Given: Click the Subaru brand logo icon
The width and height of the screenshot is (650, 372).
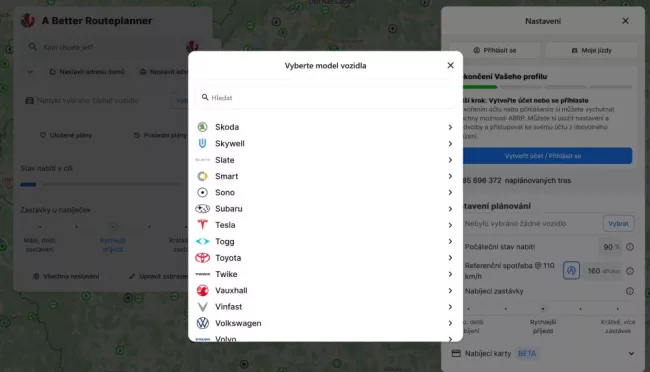Looking at the screenshot, I should tap(202, 209).
